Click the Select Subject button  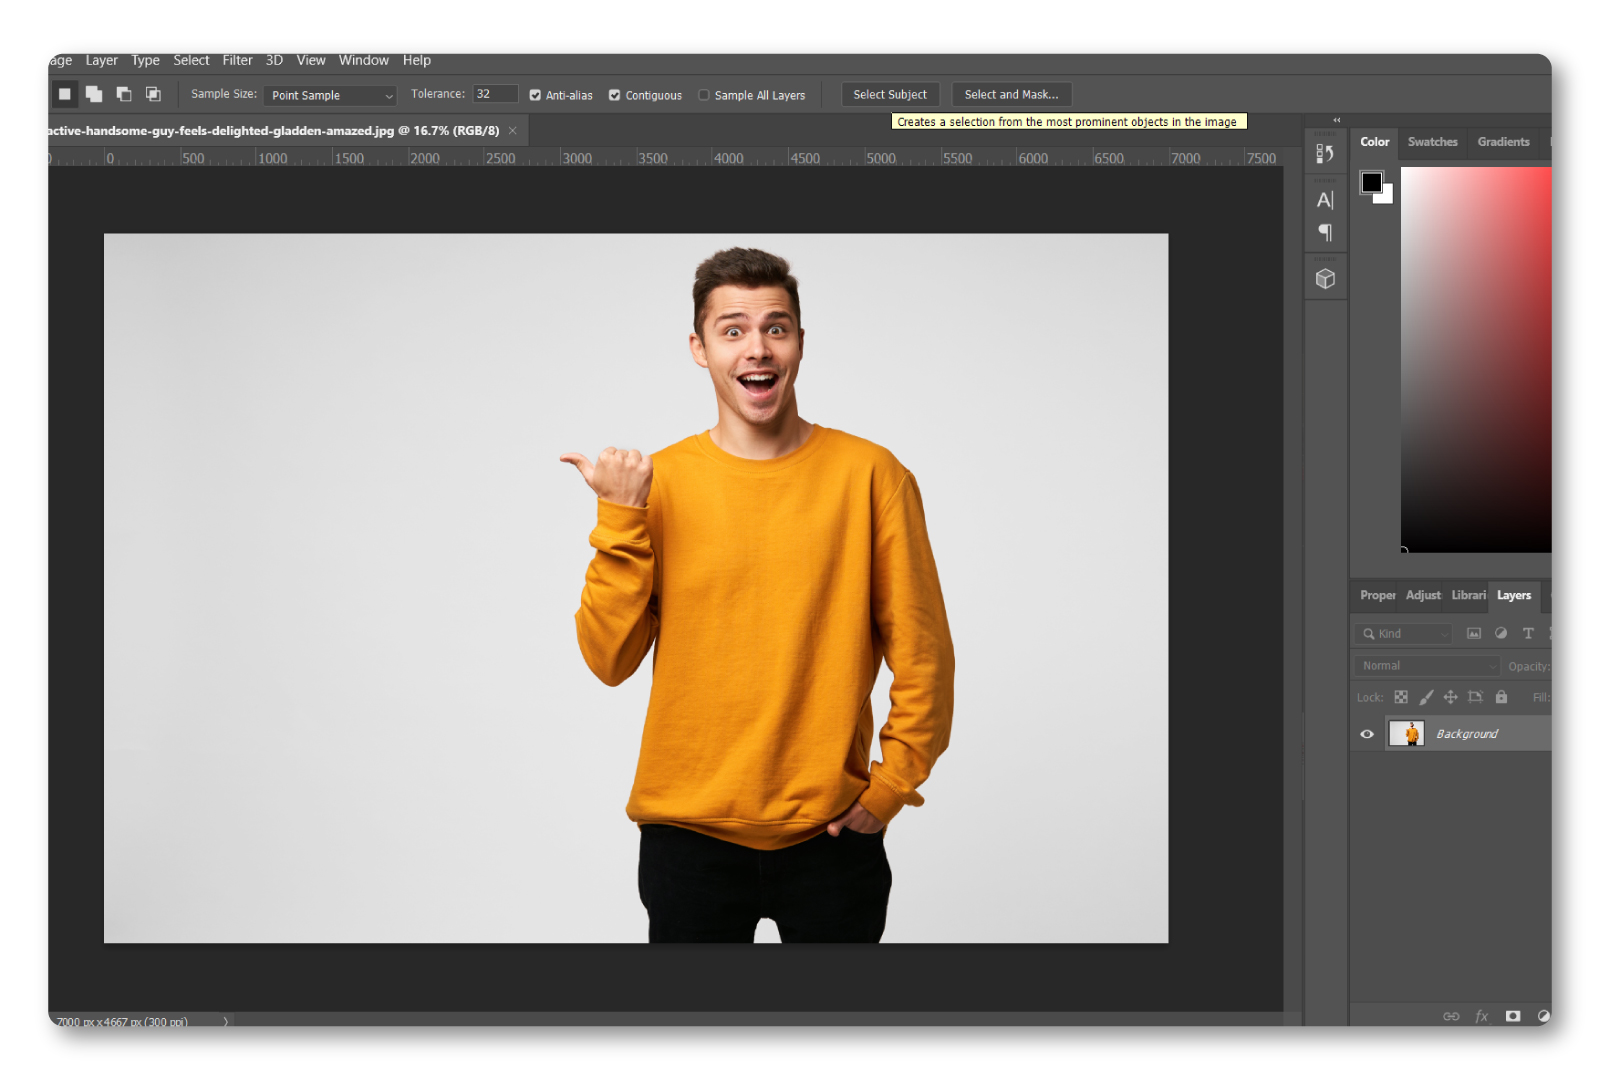889,94
